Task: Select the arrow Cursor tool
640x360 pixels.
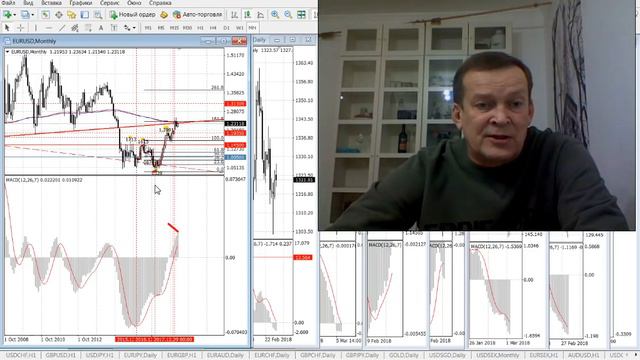Action: coord(7,28)
